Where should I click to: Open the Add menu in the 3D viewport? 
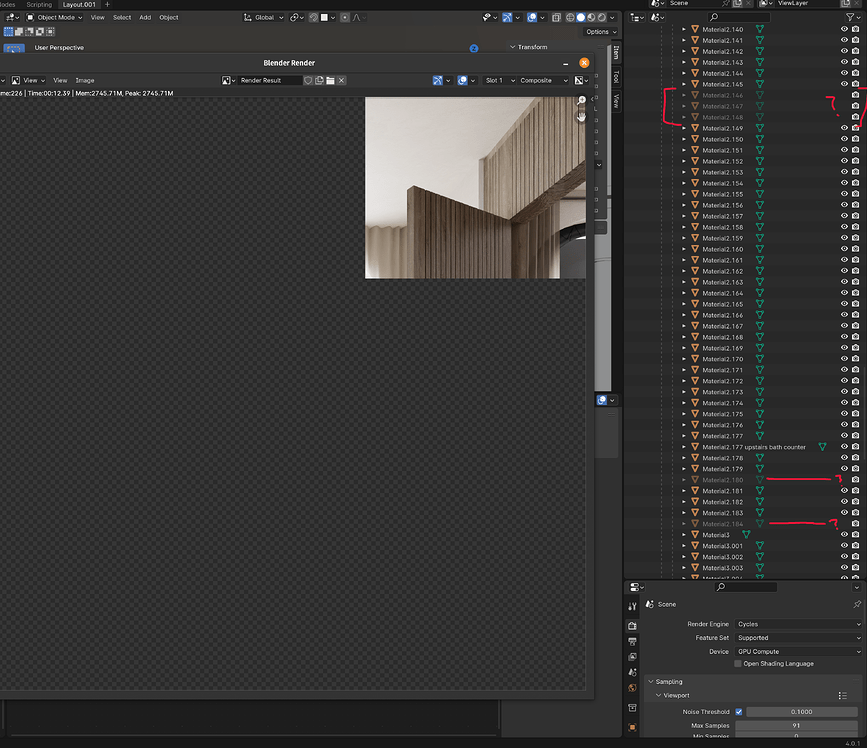click(145, 17)
